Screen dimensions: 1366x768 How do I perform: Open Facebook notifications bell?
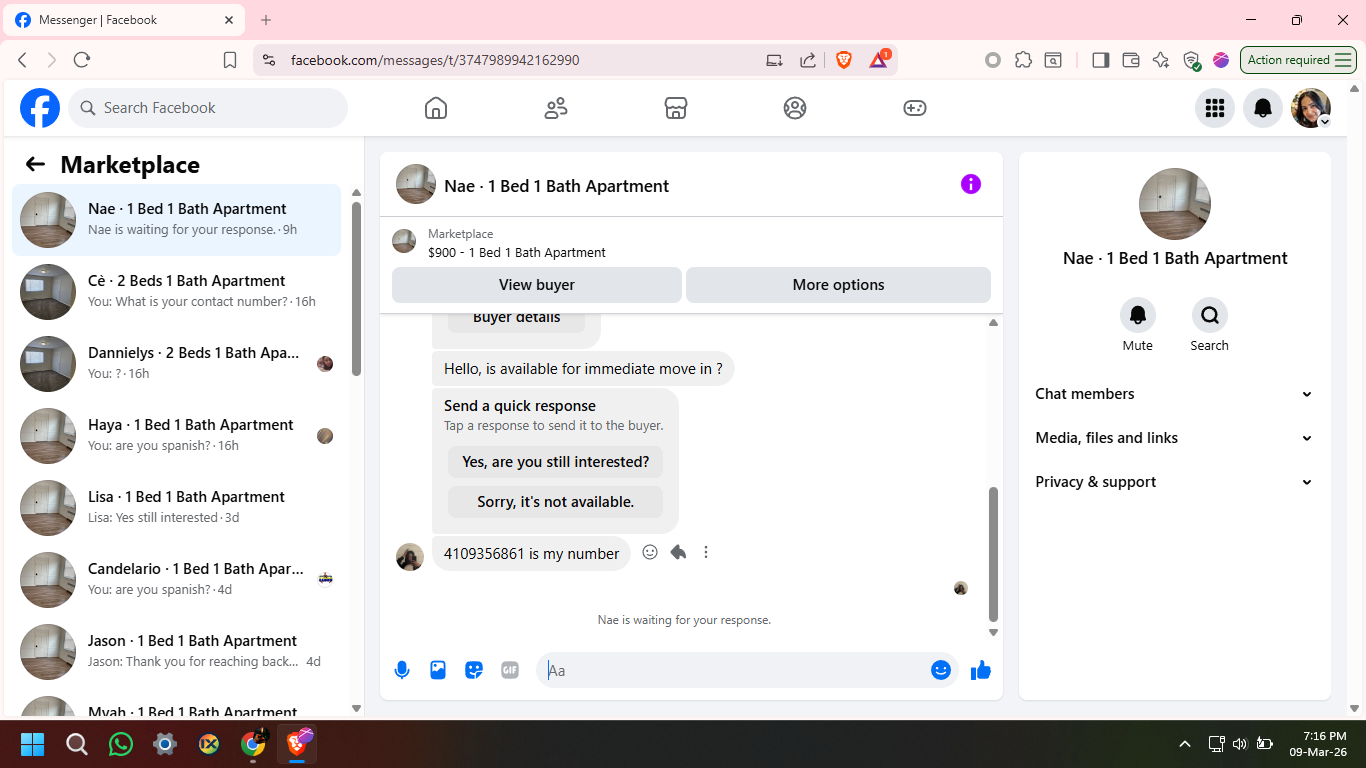1263,108
